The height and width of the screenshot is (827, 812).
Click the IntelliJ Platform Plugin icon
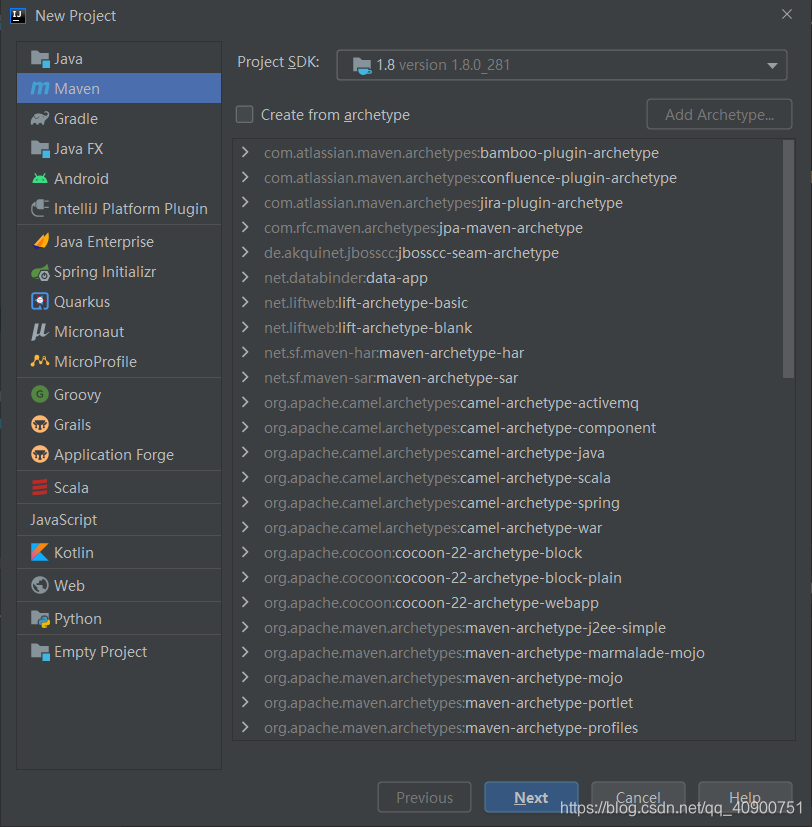coord(40,208)
